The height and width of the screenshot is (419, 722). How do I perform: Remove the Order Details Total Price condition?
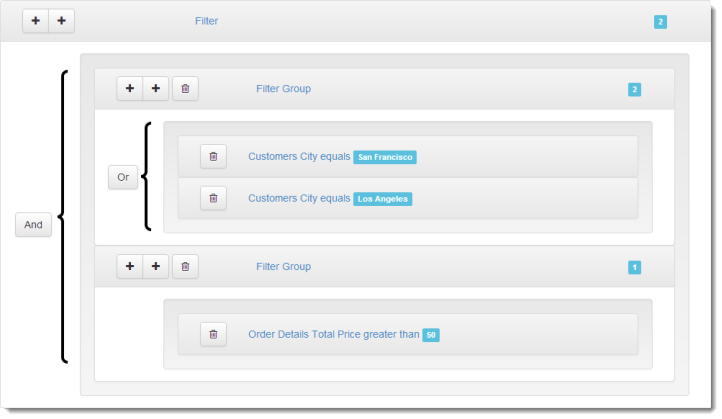(213, 335)
